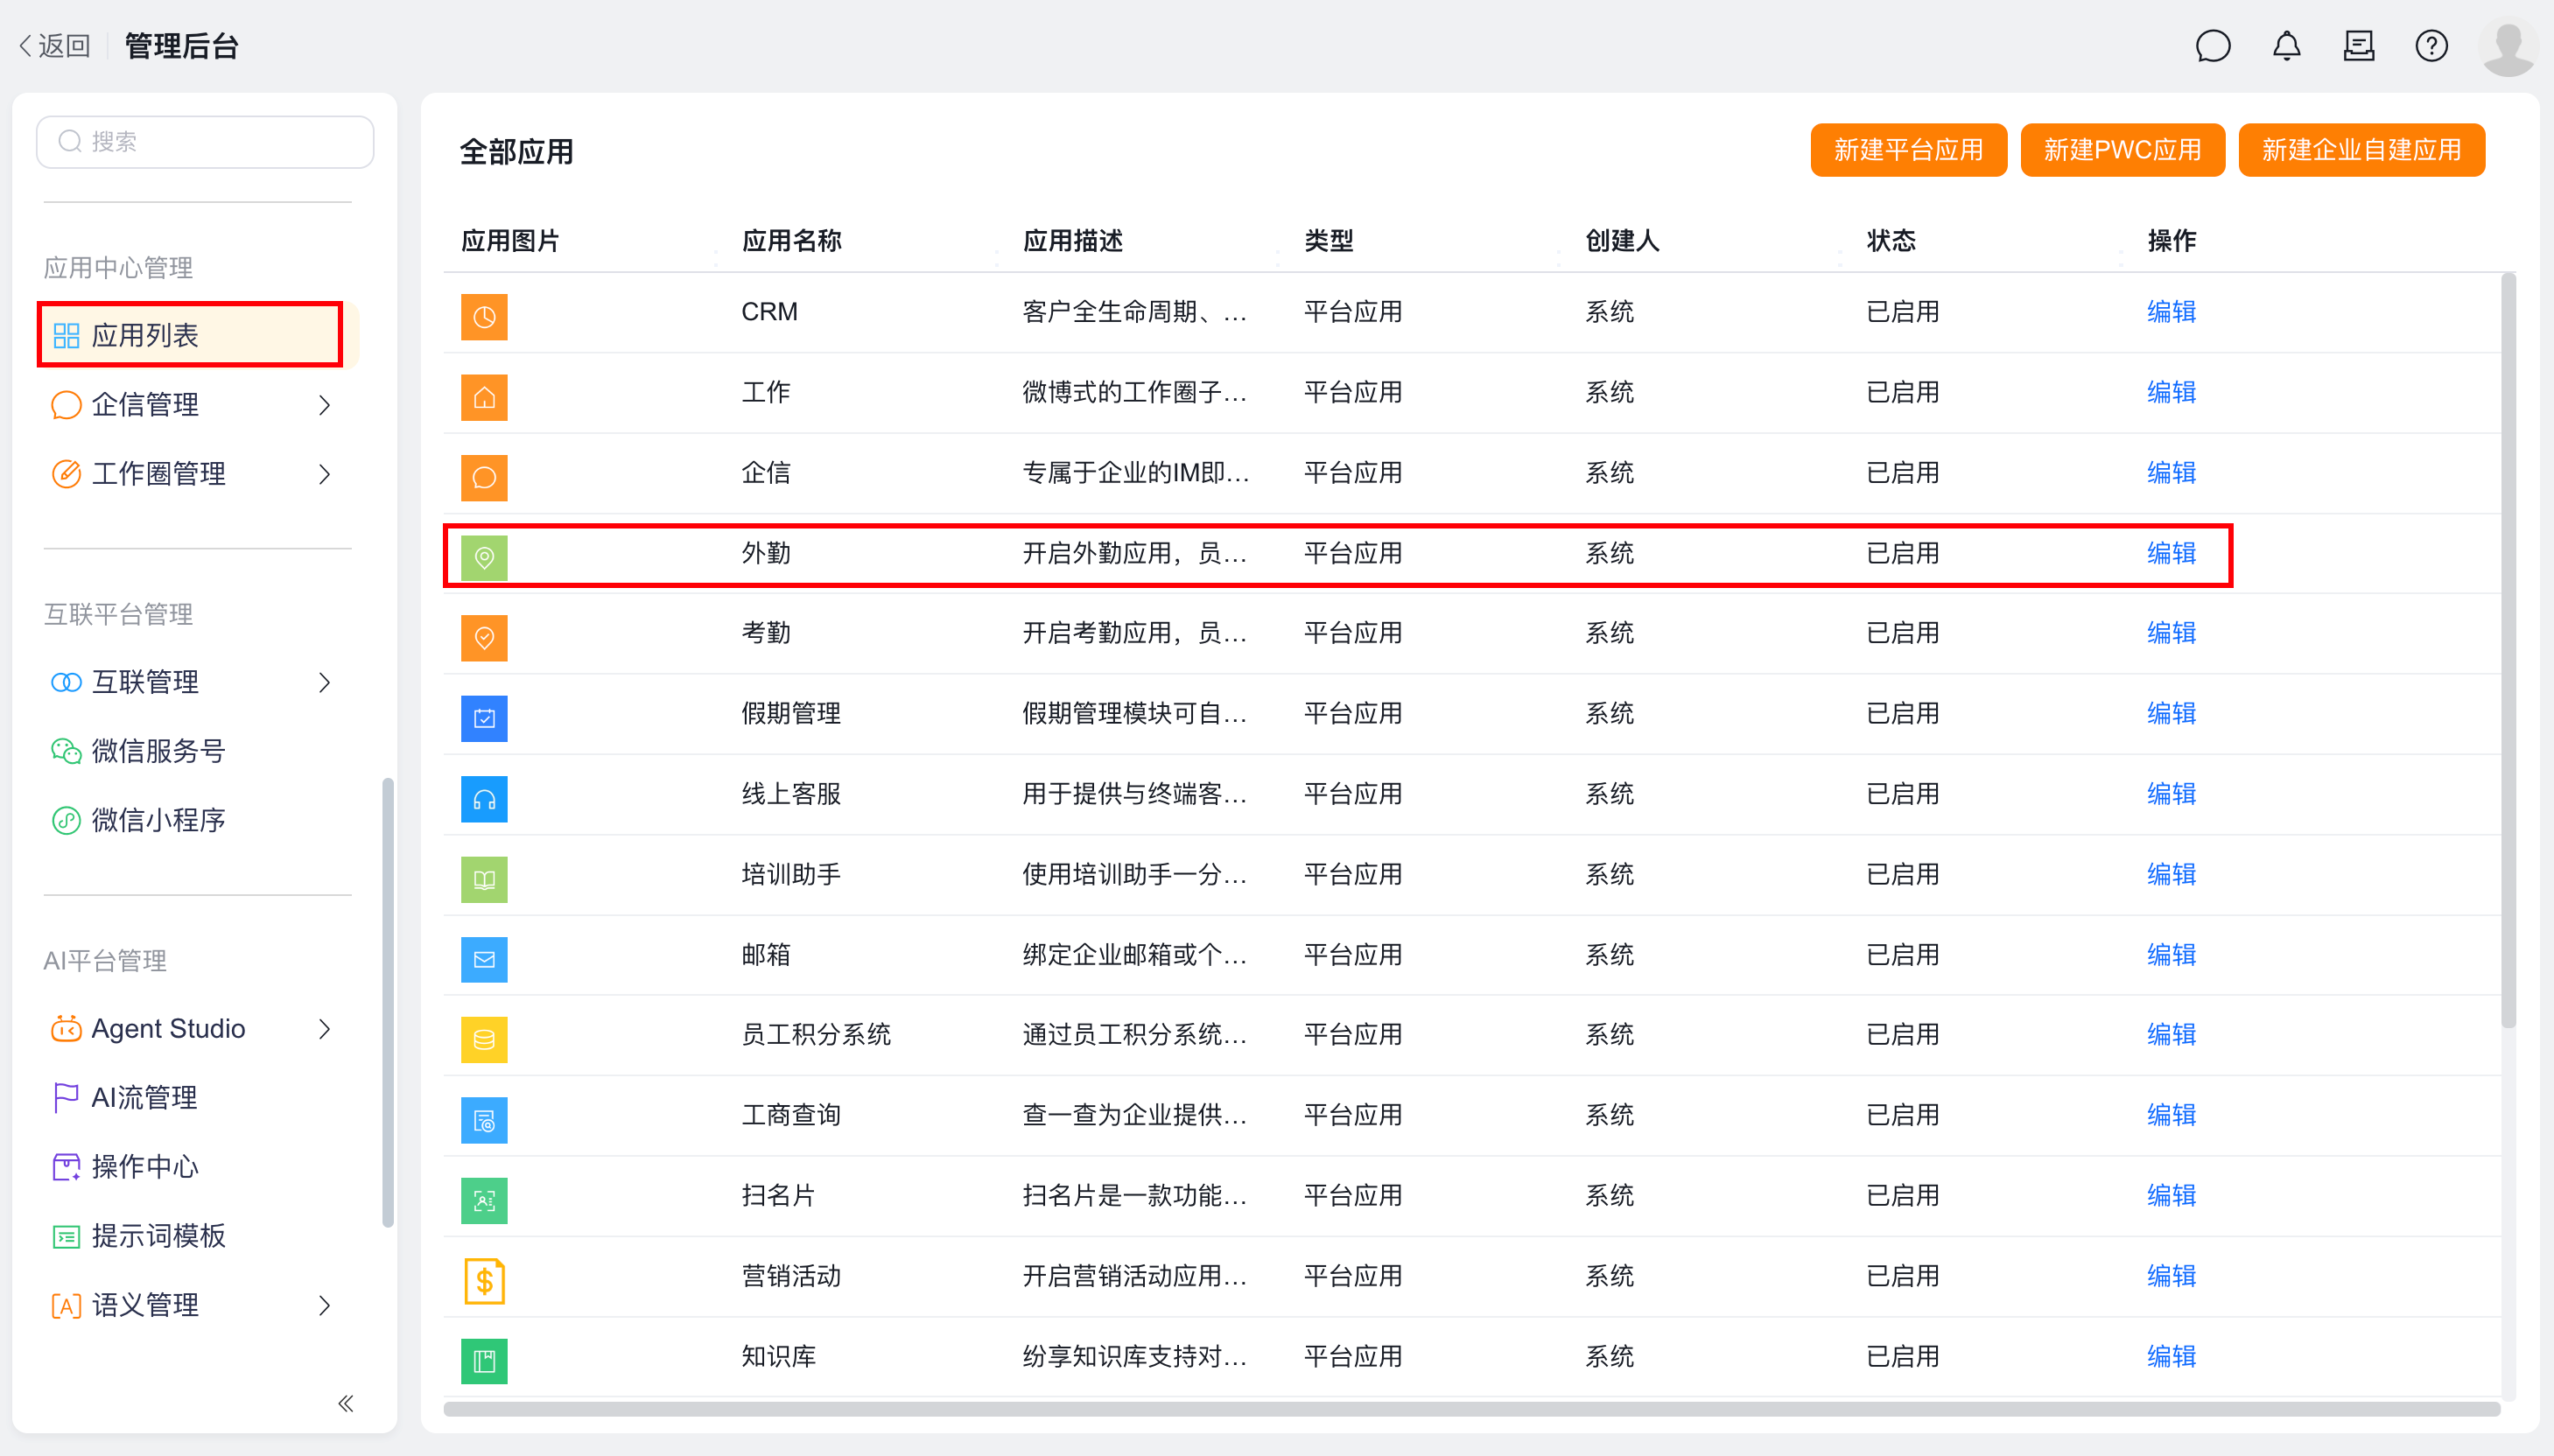Expand the 企信管理 submenu
Image resolution: width=2554 pixels, height=1456 pixels.
point(324,405)
